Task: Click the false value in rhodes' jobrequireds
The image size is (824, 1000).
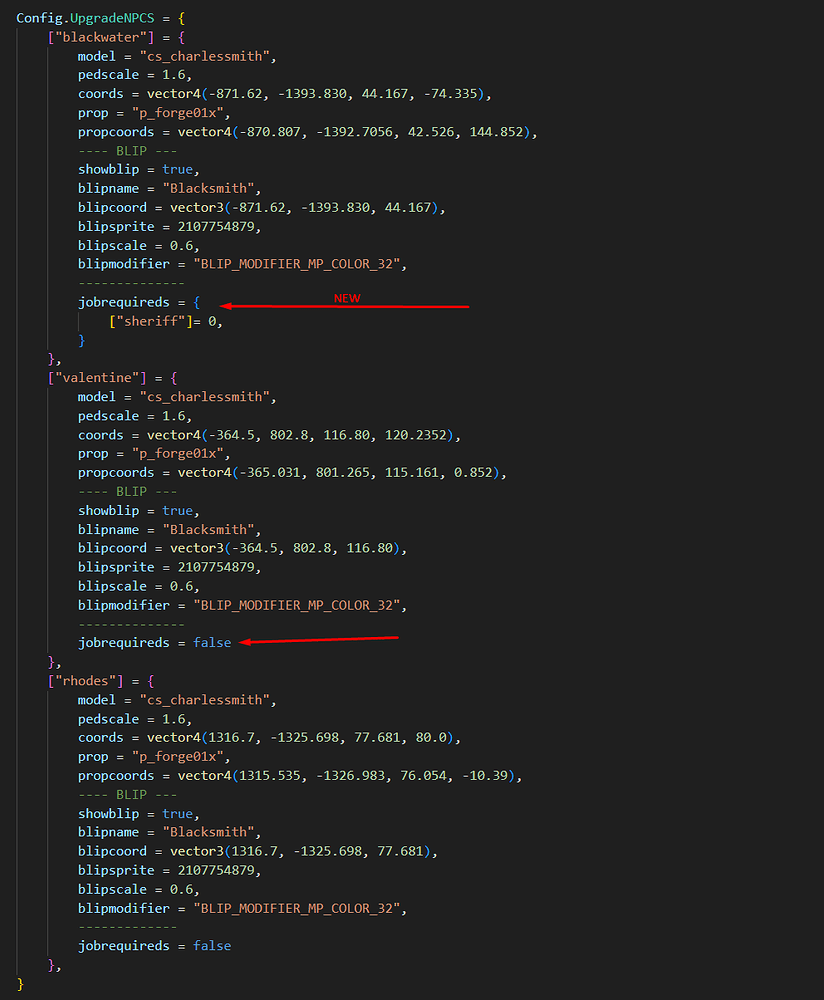Action: click(212, 946)
